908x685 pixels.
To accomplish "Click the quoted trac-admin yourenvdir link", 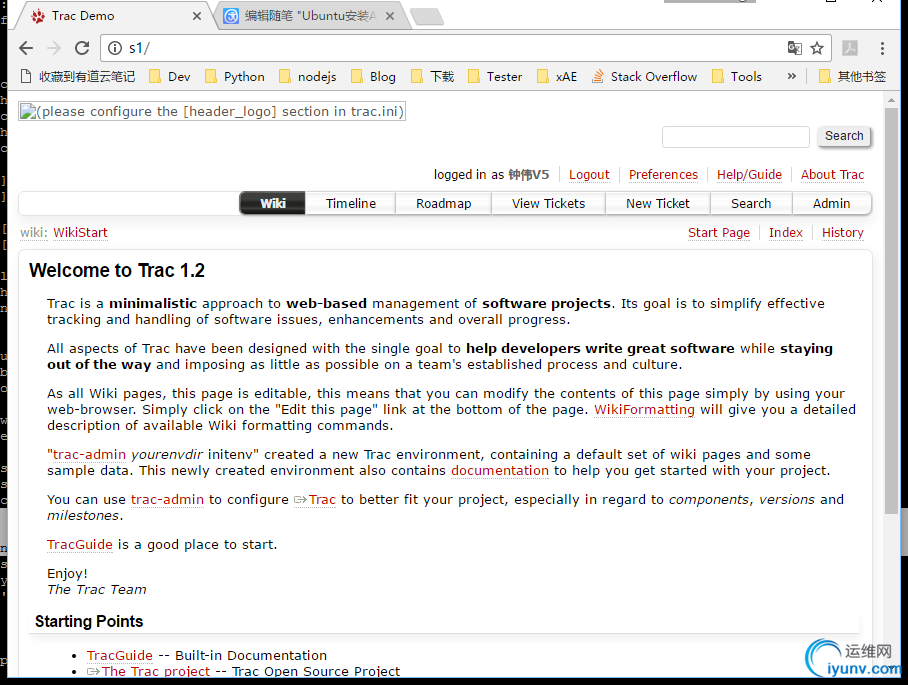I will tap(90, 455).
